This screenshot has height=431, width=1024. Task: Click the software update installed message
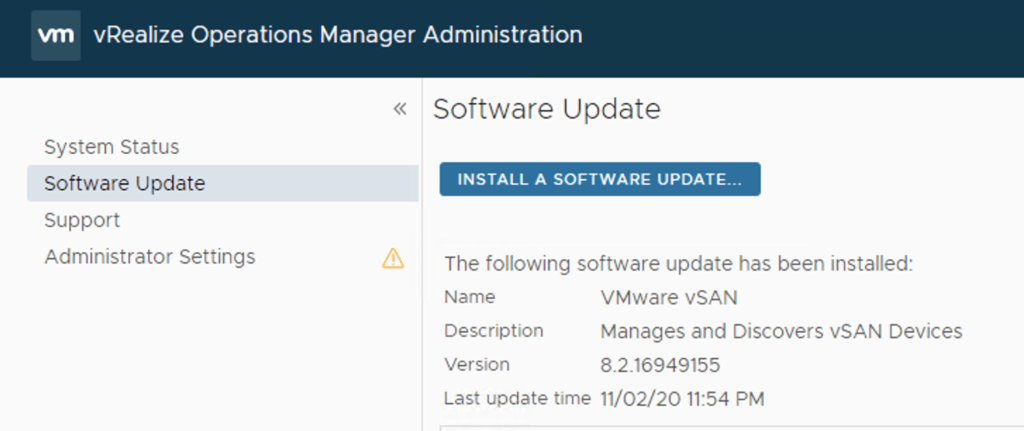(679, 264)
